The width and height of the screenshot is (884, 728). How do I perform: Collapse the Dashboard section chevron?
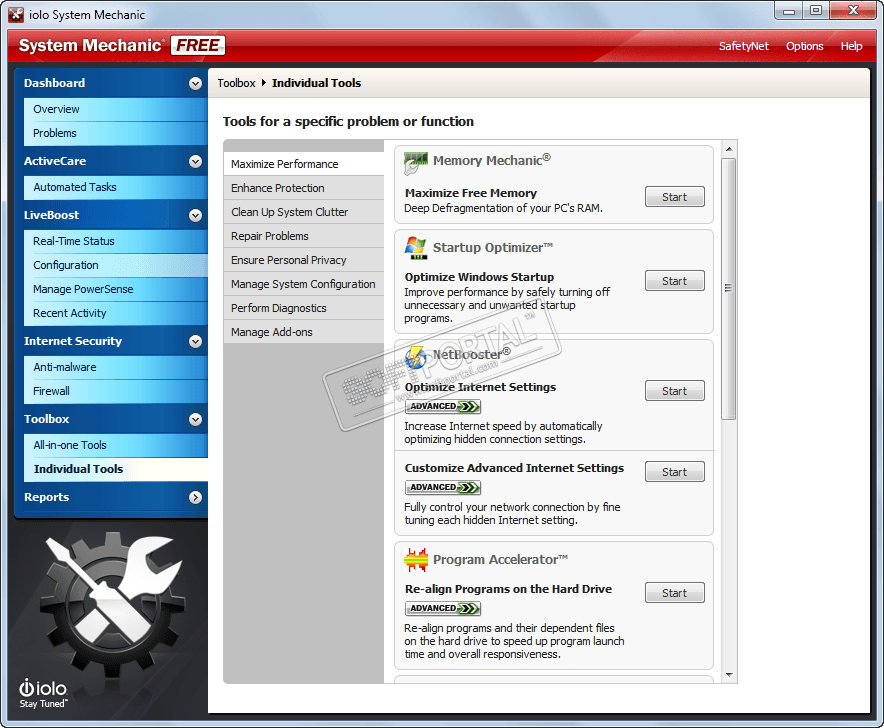pos(196,83)
